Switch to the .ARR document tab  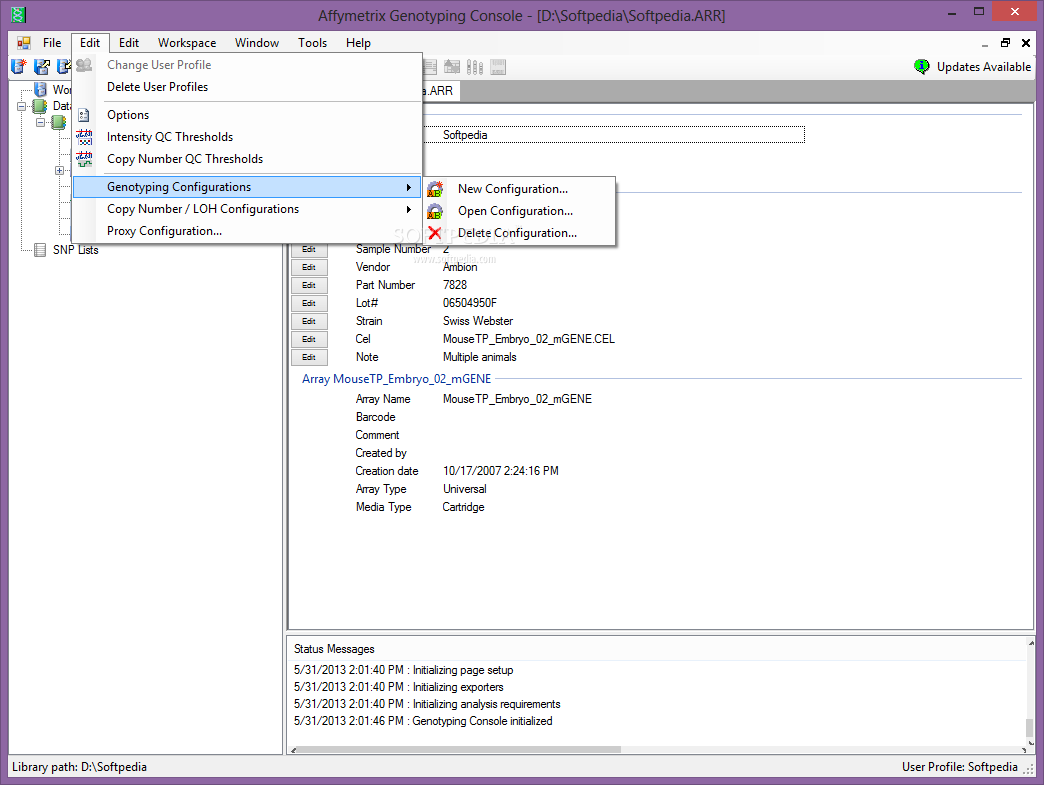(x=439, y=91)
